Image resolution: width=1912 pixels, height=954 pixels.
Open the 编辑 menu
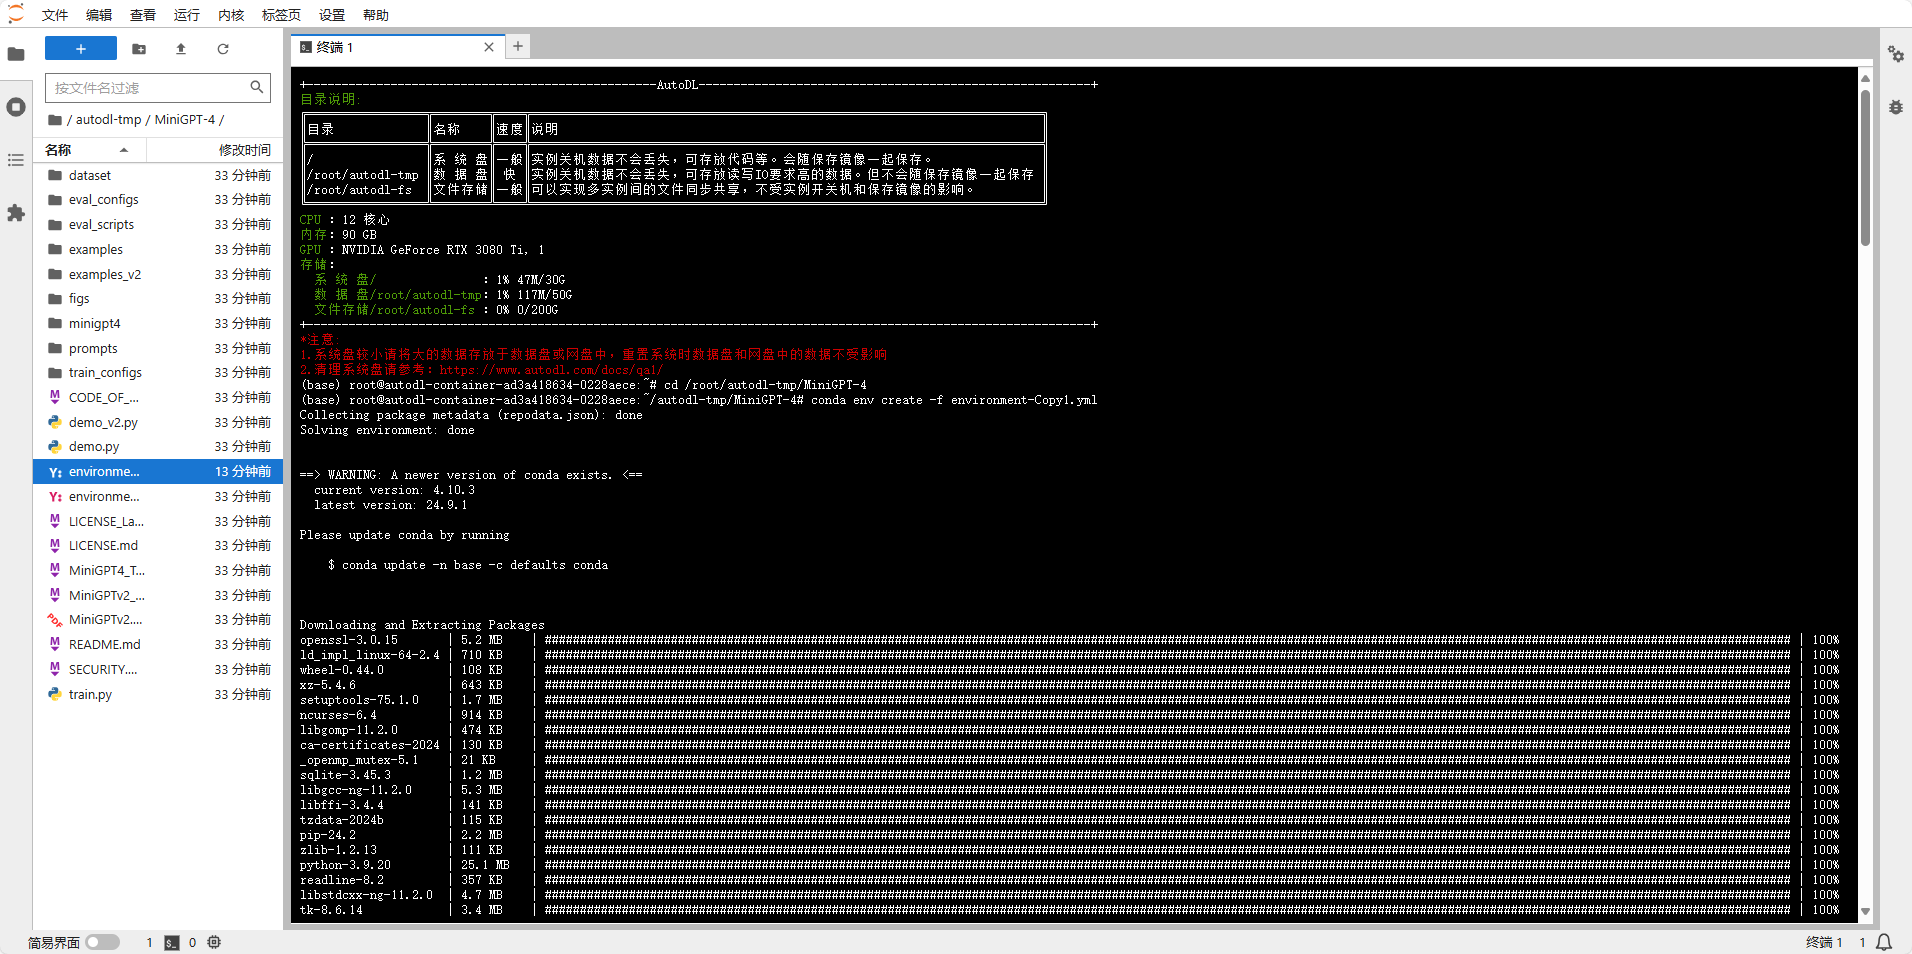(99, 15)
